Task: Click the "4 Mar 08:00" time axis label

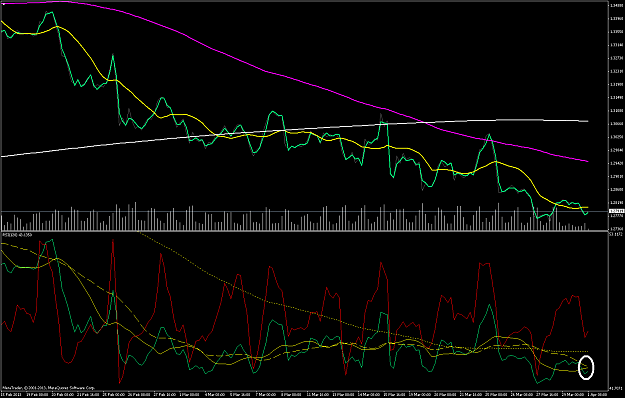Action: (x=214, y=394)
